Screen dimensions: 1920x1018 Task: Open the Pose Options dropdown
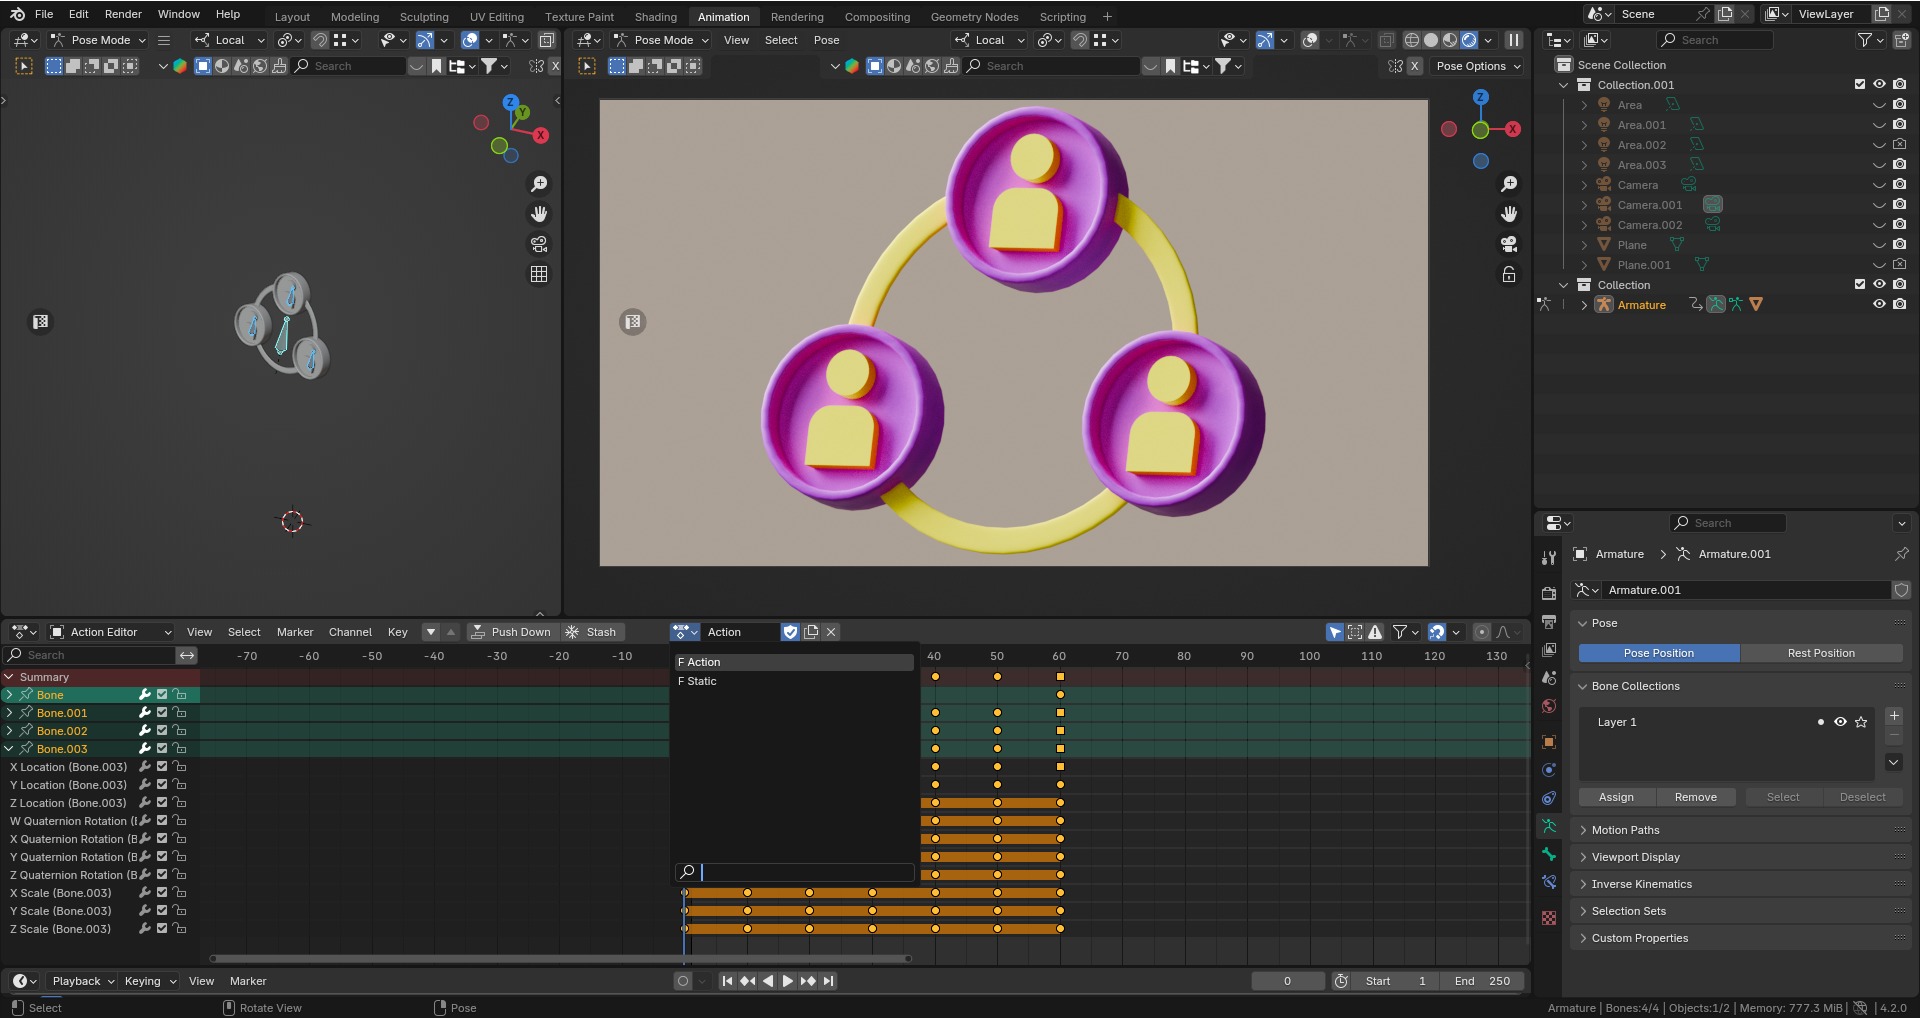point(1478,66)
